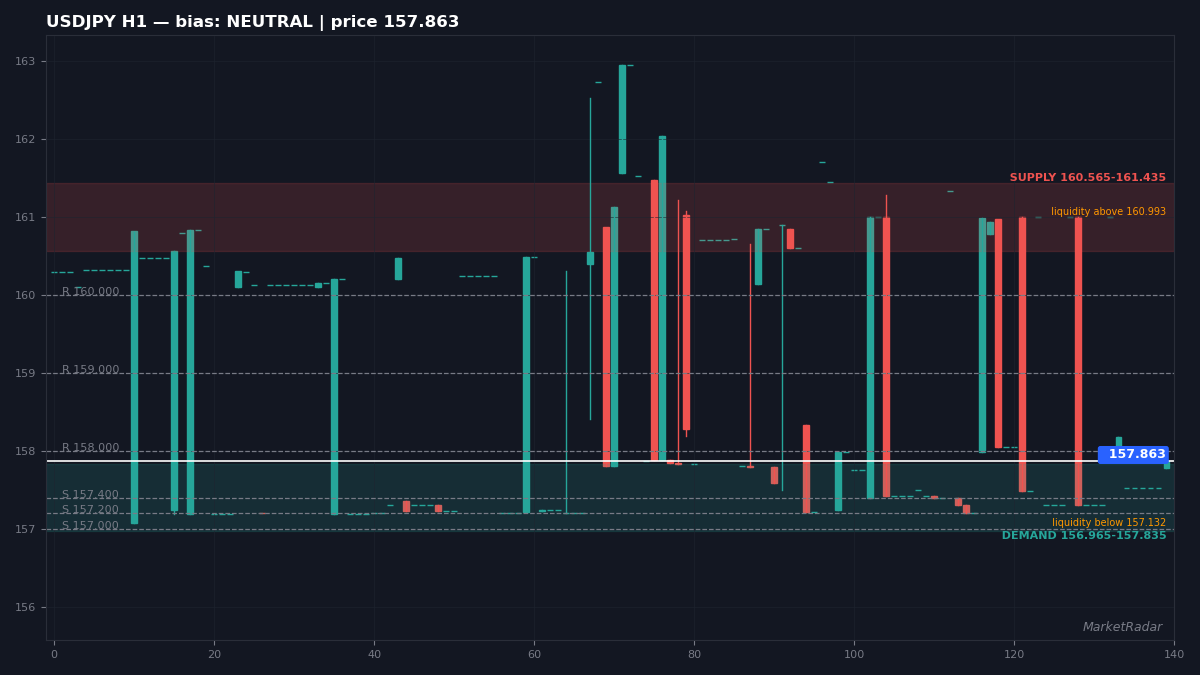Screen dimensions: 1200x675
Task: Click the R 159.000 resistance label
Action: click(90, 370)
